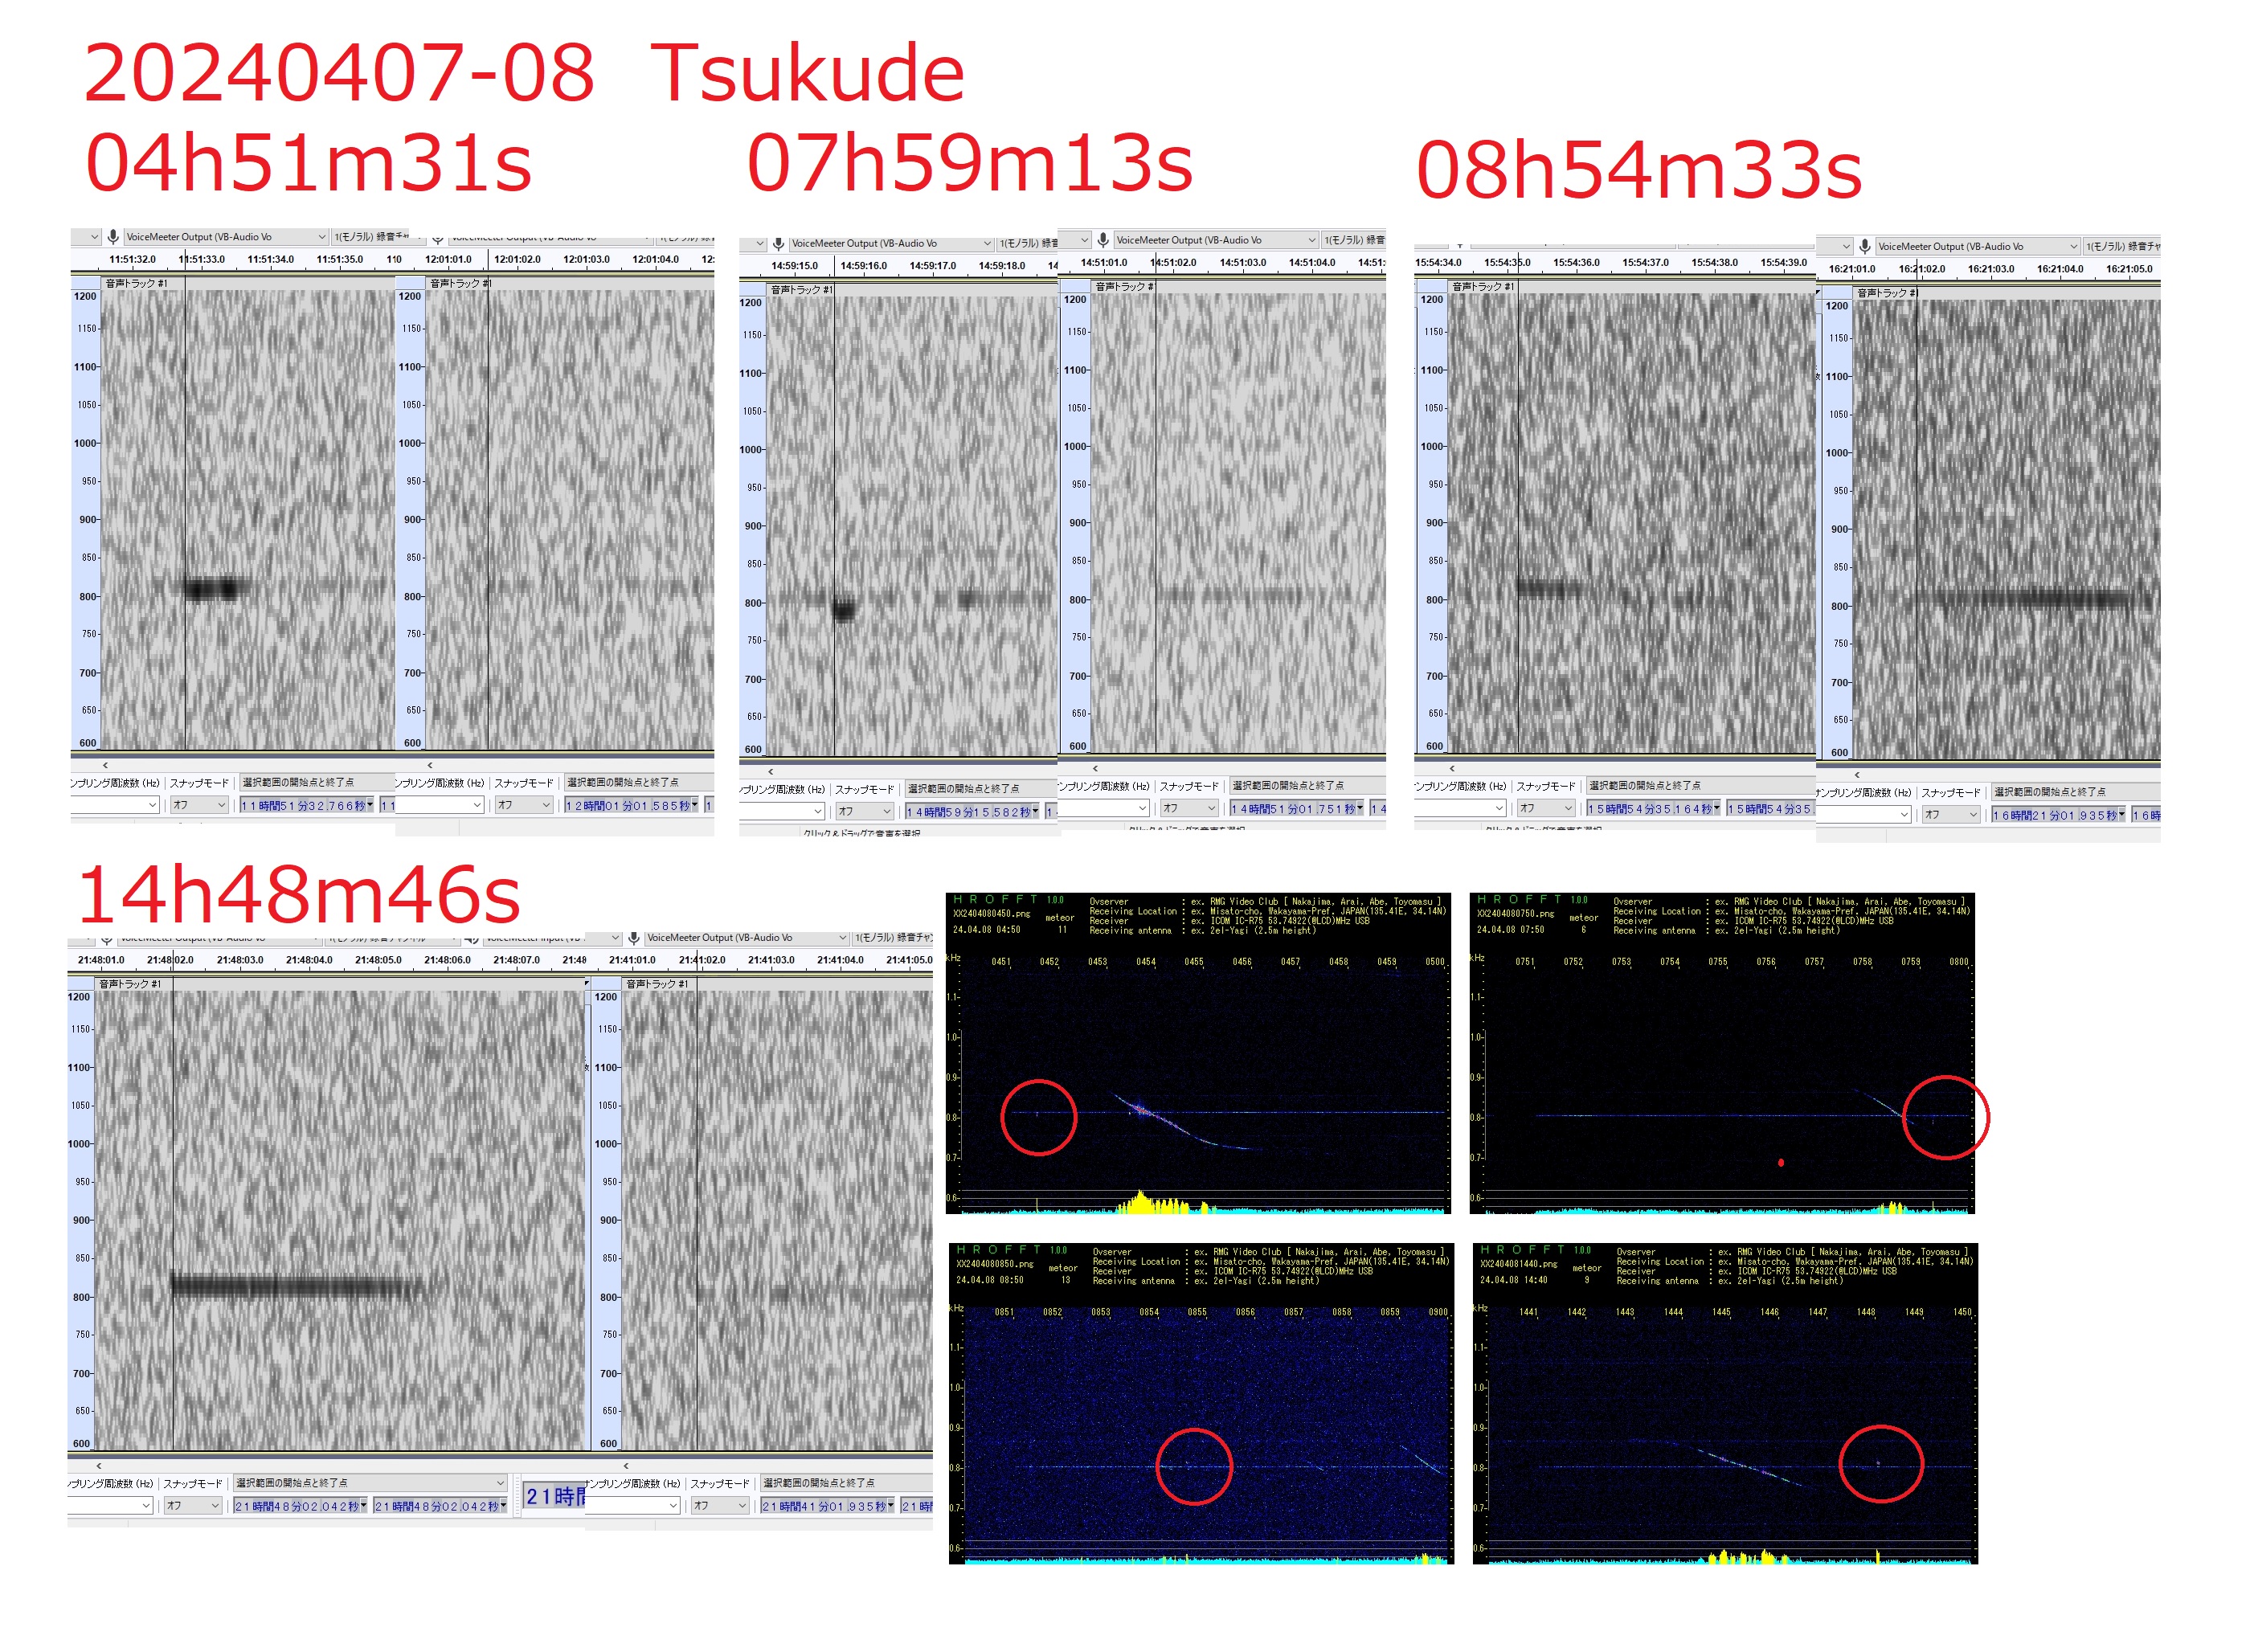Expand 選択範囲の開始点と終了点 dropdown in 21:48 panel
The height and width of the screenshot is (1652, 2250).
[500, 1483]
